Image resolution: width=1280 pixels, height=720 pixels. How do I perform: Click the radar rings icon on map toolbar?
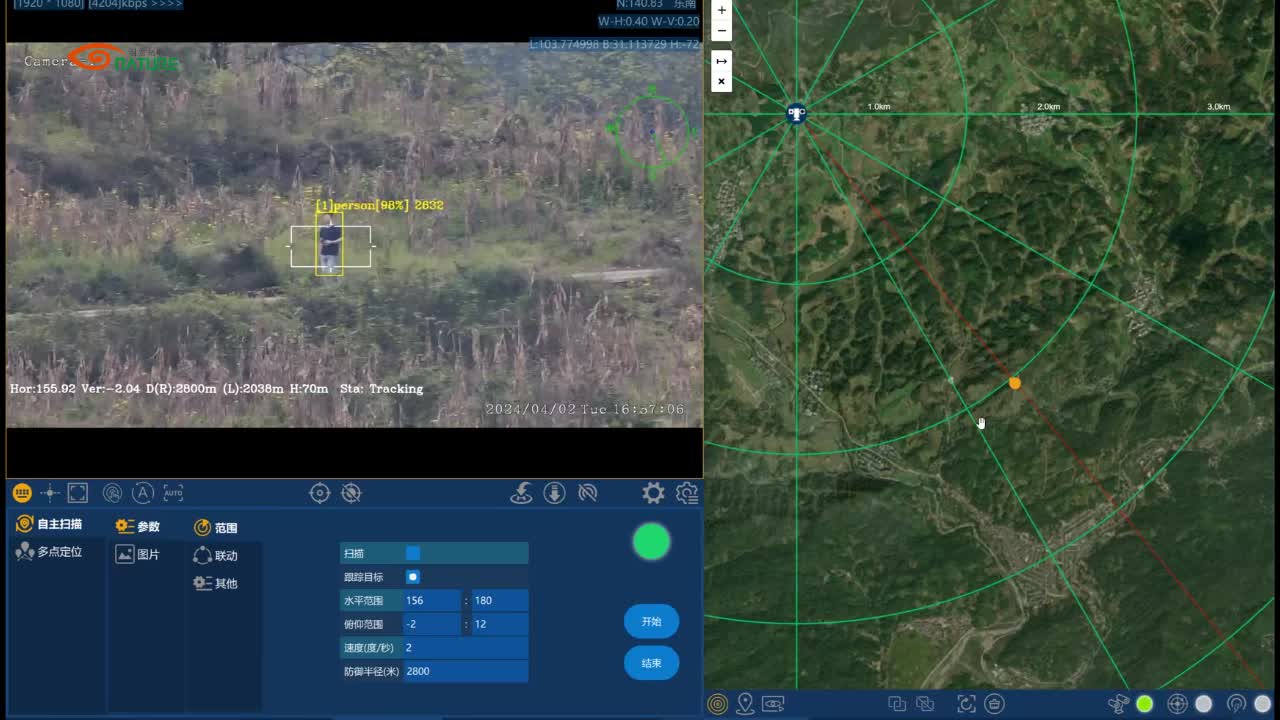click(x=717, y=704)
